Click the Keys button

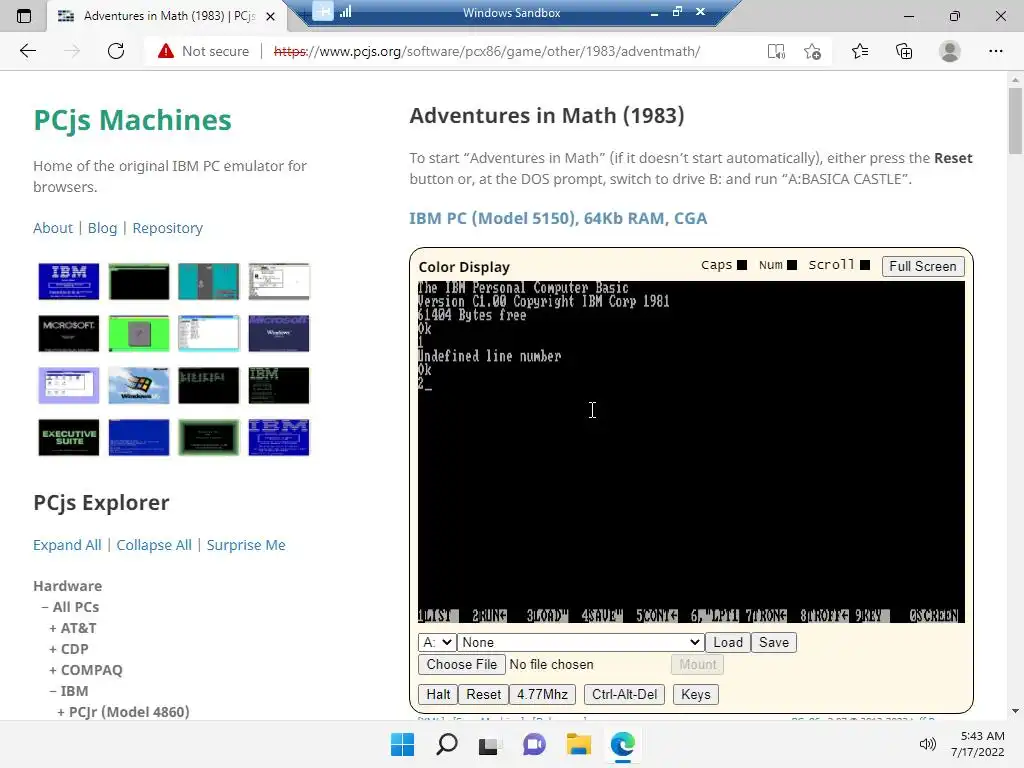[x=696, y=694]
